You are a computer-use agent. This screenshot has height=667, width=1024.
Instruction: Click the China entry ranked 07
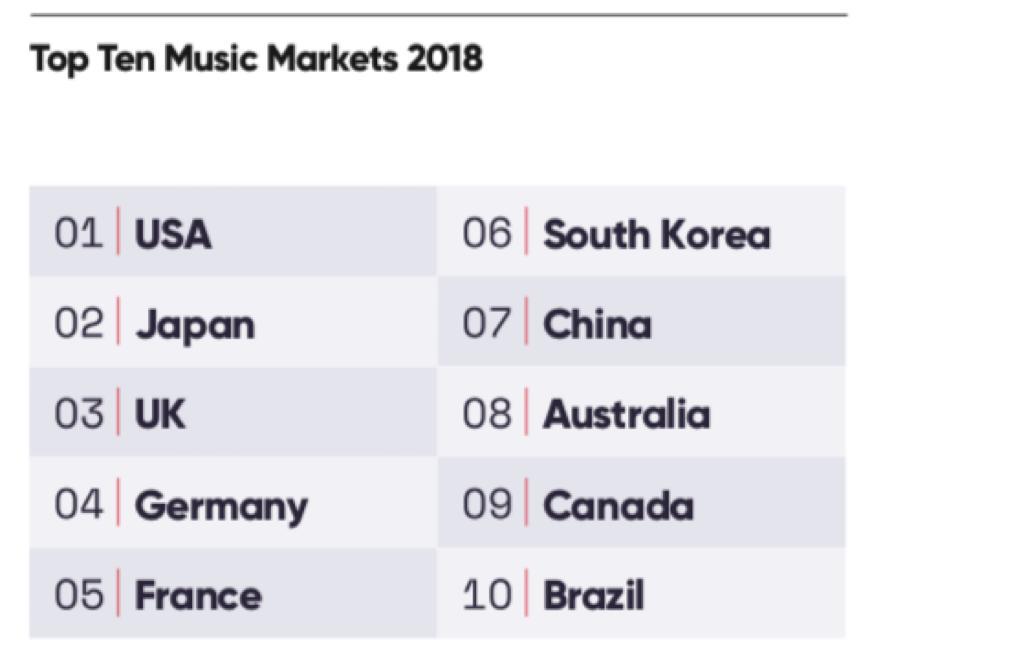point(641,321)
